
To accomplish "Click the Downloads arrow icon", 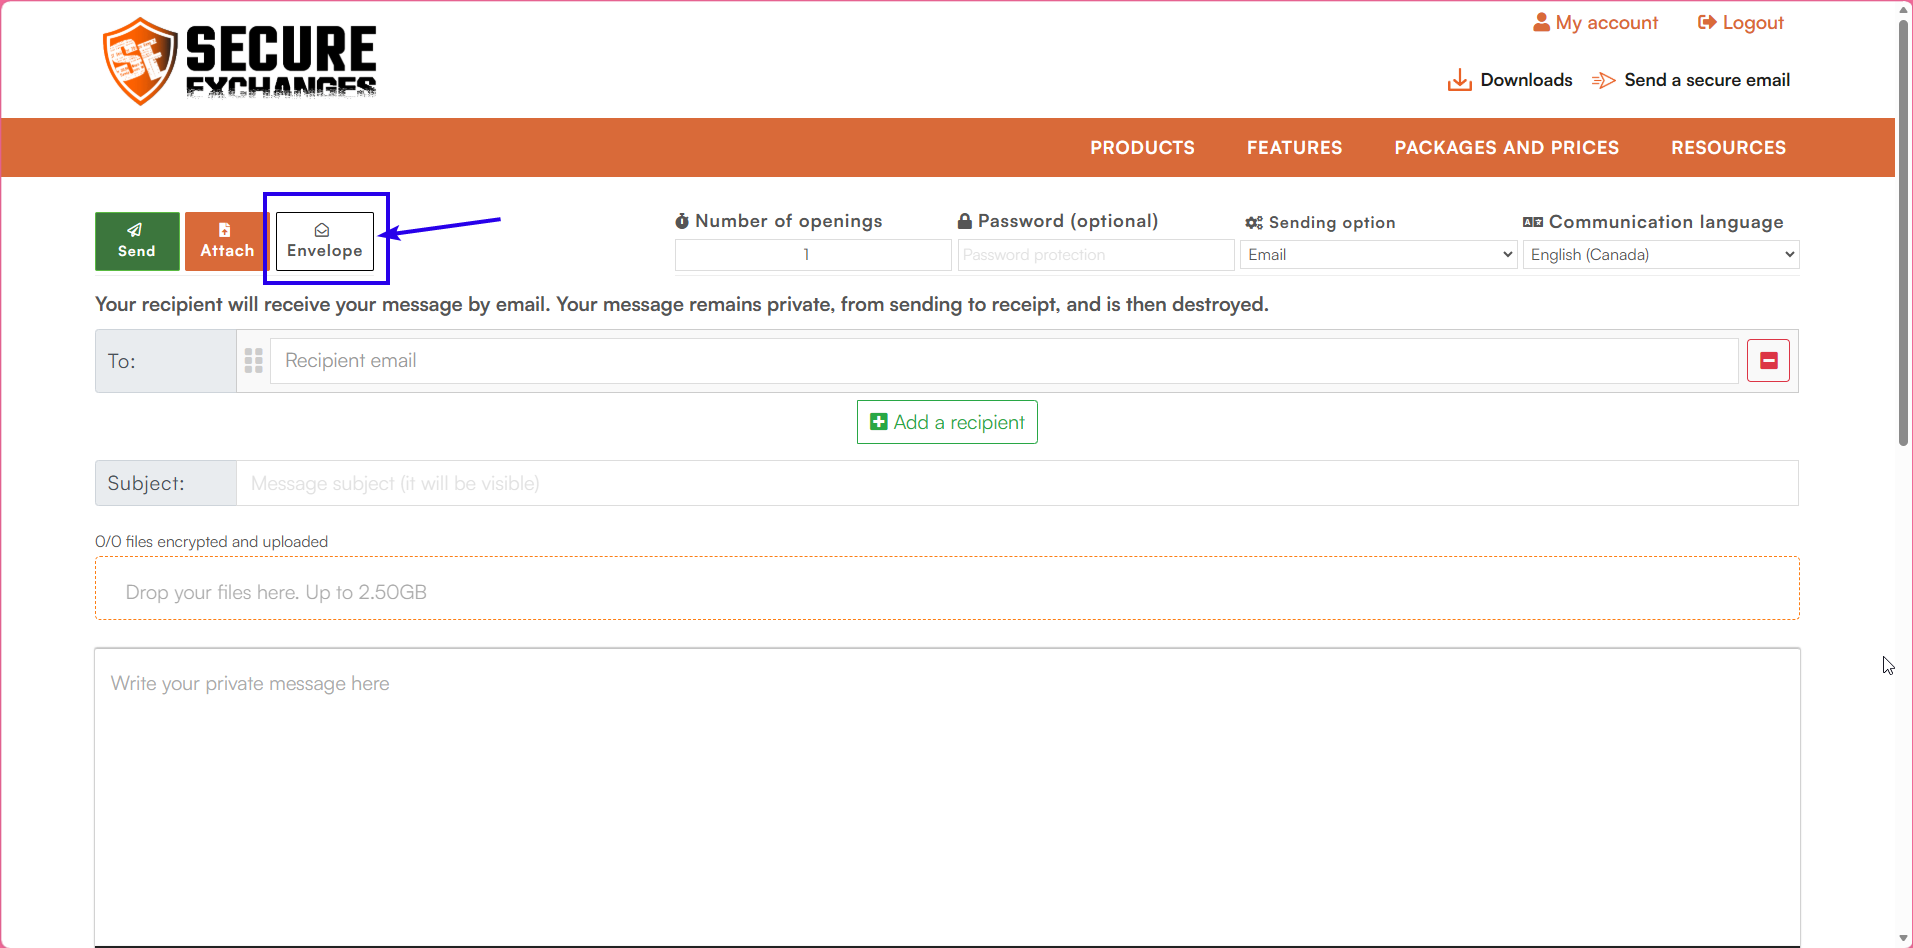I will click(1460, 80).
